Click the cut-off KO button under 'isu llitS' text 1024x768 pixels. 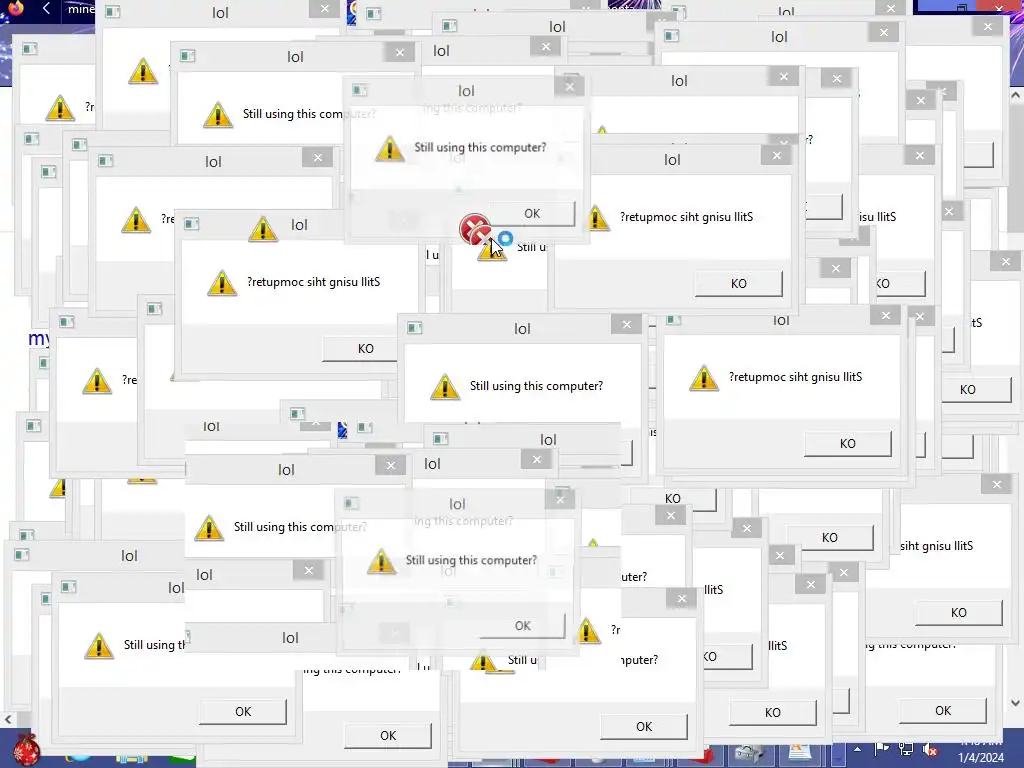coord(899,283)
